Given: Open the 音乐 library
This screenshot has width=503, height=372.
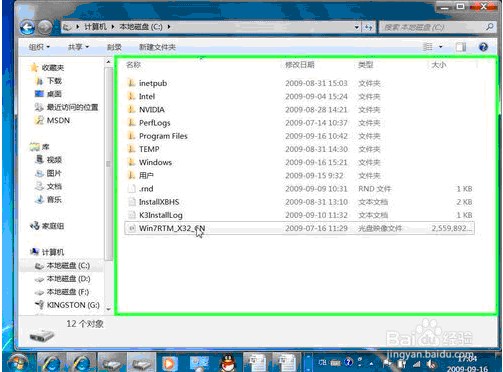Looking at the screenshot, I should click(54, 200).
